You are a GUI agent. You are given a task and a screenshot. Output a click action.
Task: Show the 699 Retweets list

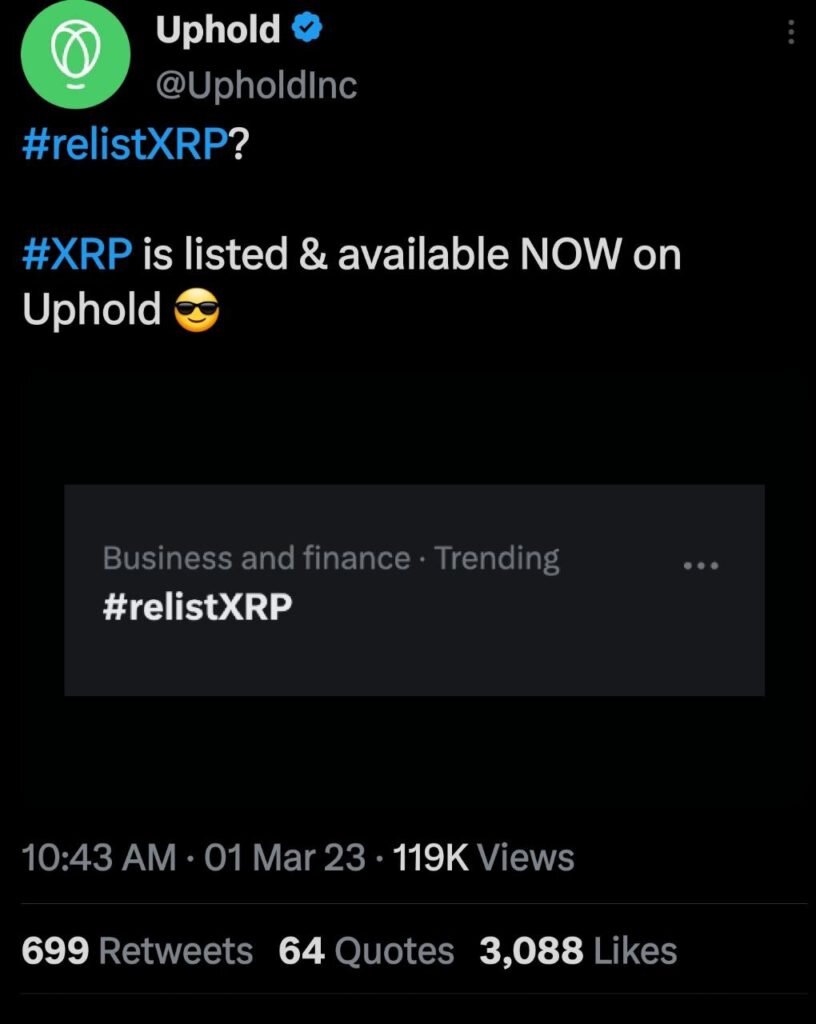point(137,951)
